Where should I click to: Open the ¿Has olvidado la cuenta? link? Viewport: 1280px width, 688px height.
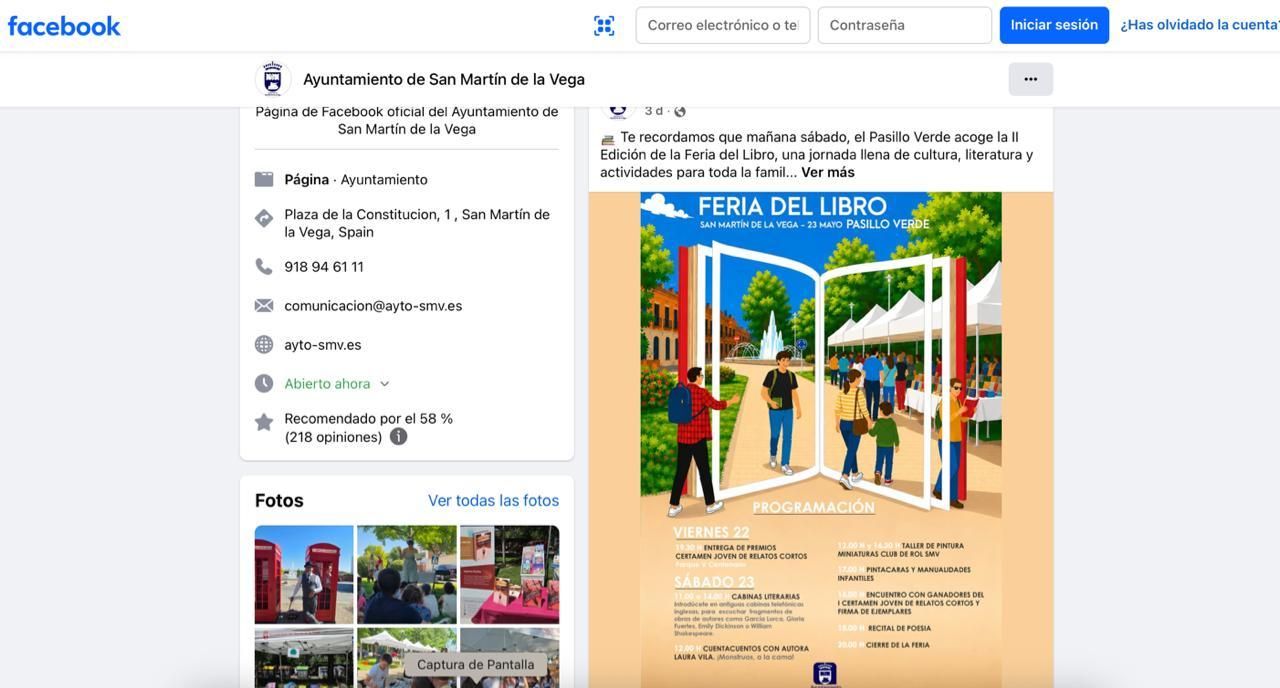(x=1200, y=25)
